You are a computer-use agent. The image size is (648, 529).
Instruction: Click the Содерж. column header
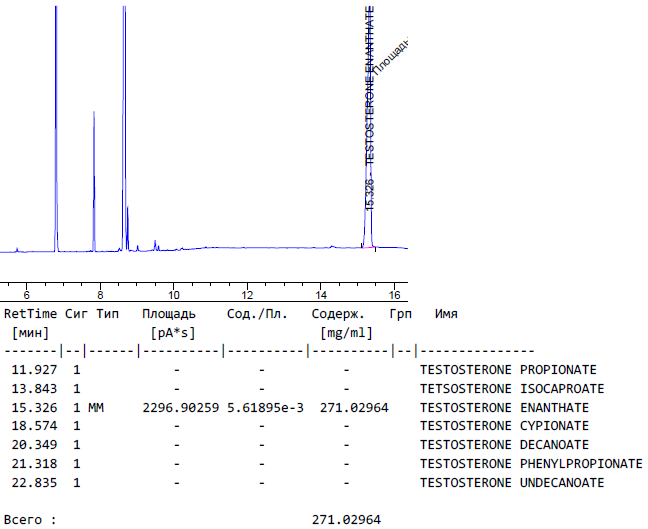(x=338, y=314)
